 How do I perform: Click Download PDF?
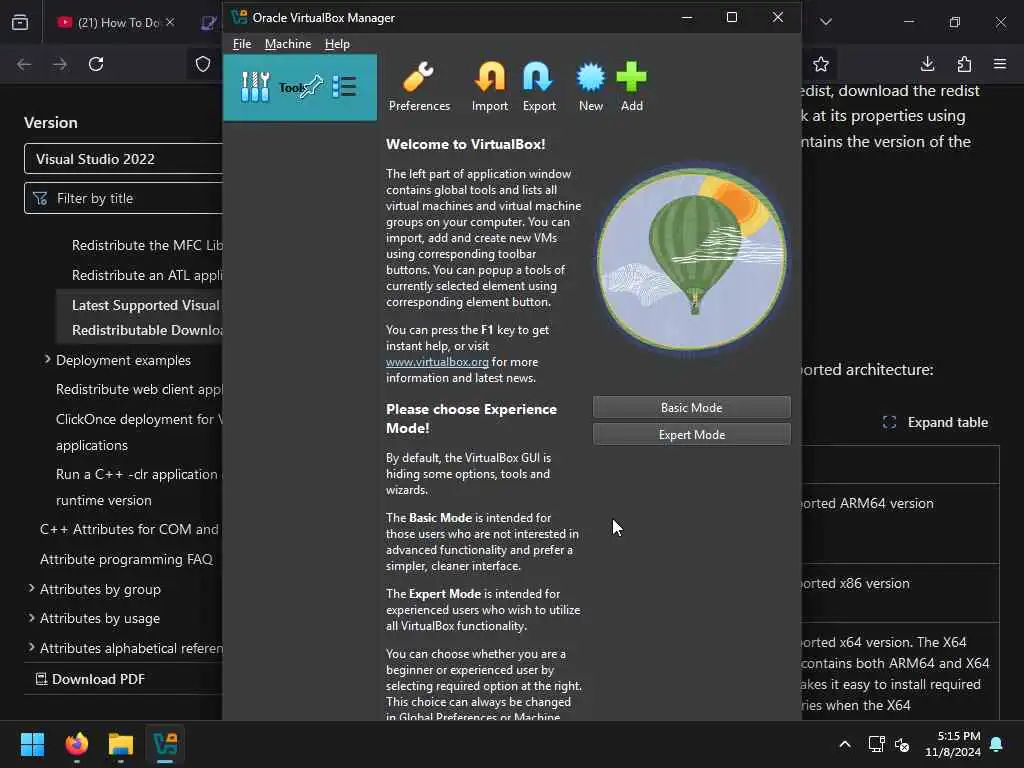90,679
